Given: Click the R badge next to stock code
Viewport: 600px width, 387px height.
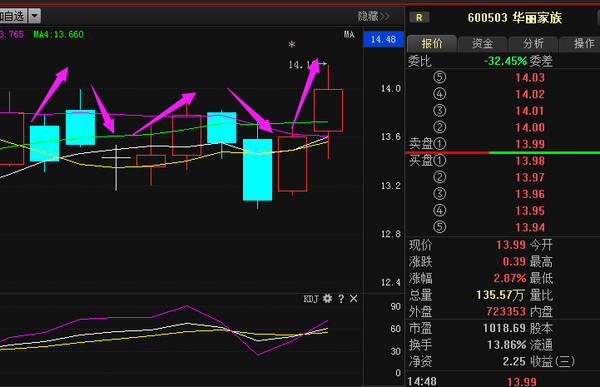Looking at the screenshot, I should (419, 18).
